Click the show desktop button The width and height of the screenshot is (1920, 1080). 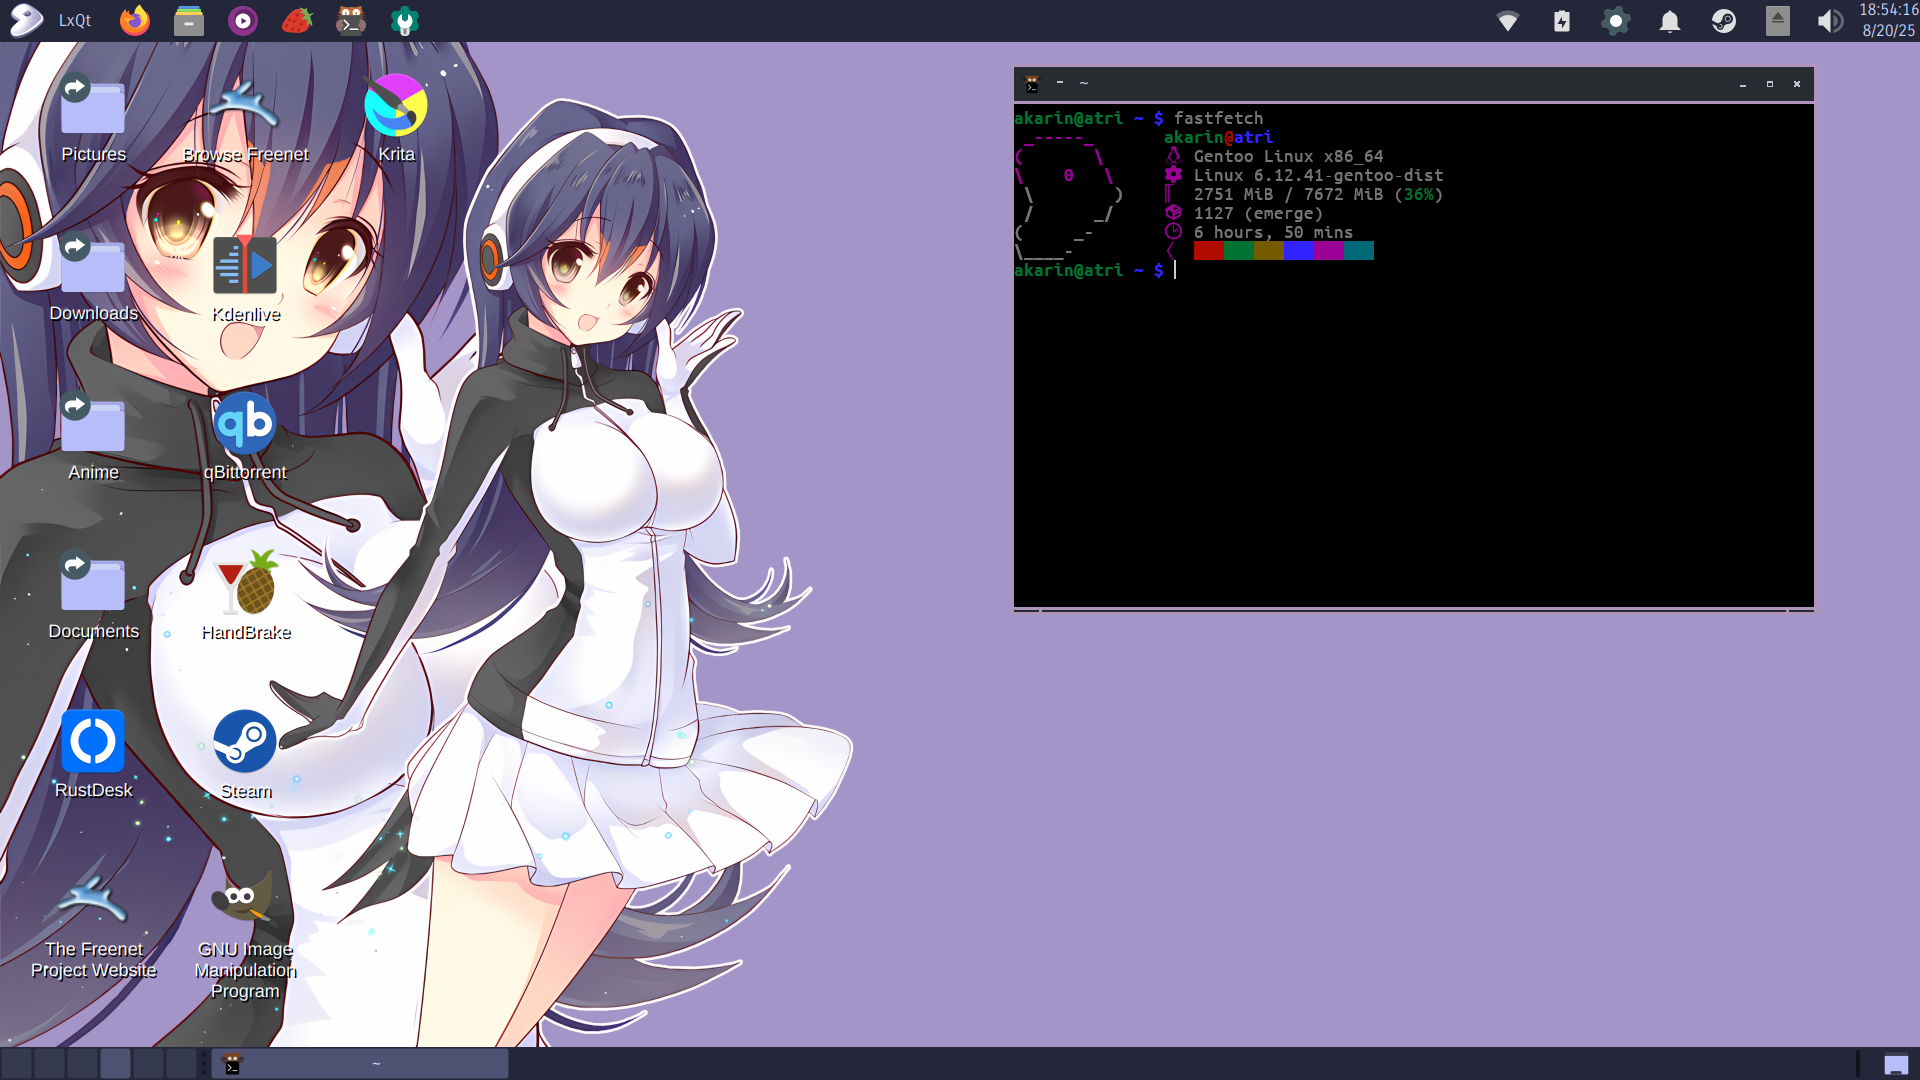tap(1896, 1064)
